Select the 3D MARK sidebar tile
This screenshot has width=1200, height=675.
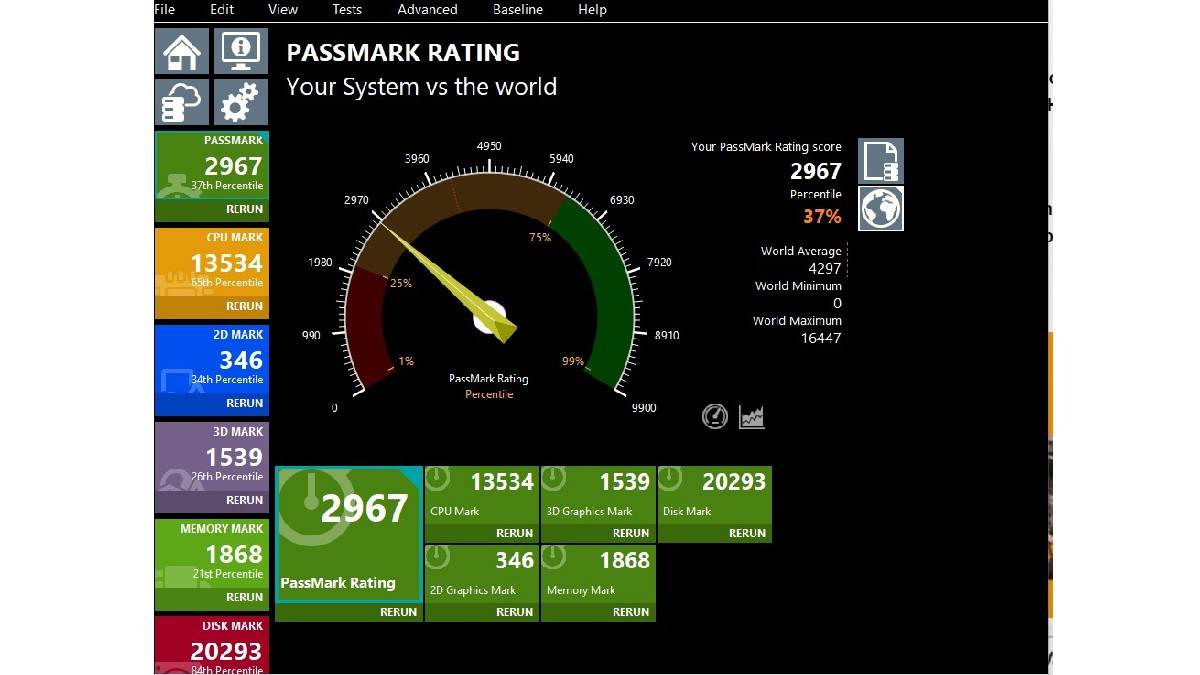coord(211,465)
